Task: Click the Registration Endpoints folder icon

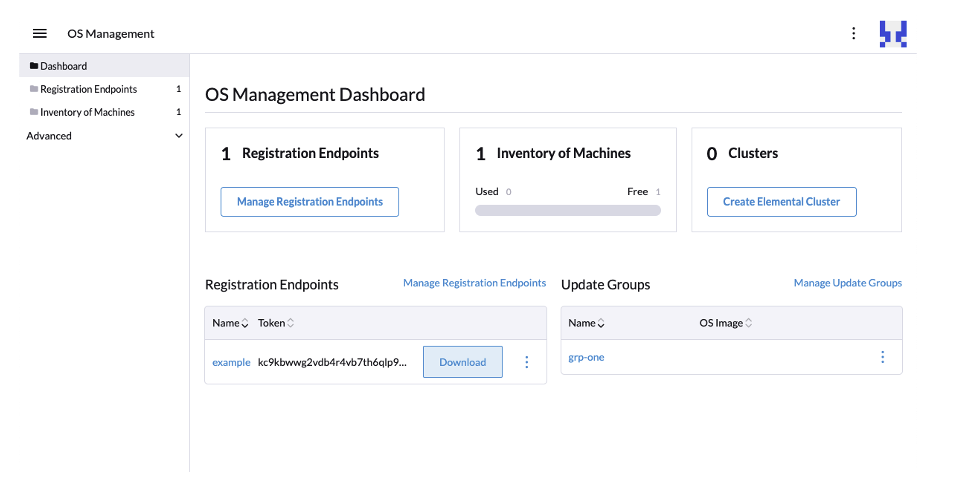Action: 34,89
